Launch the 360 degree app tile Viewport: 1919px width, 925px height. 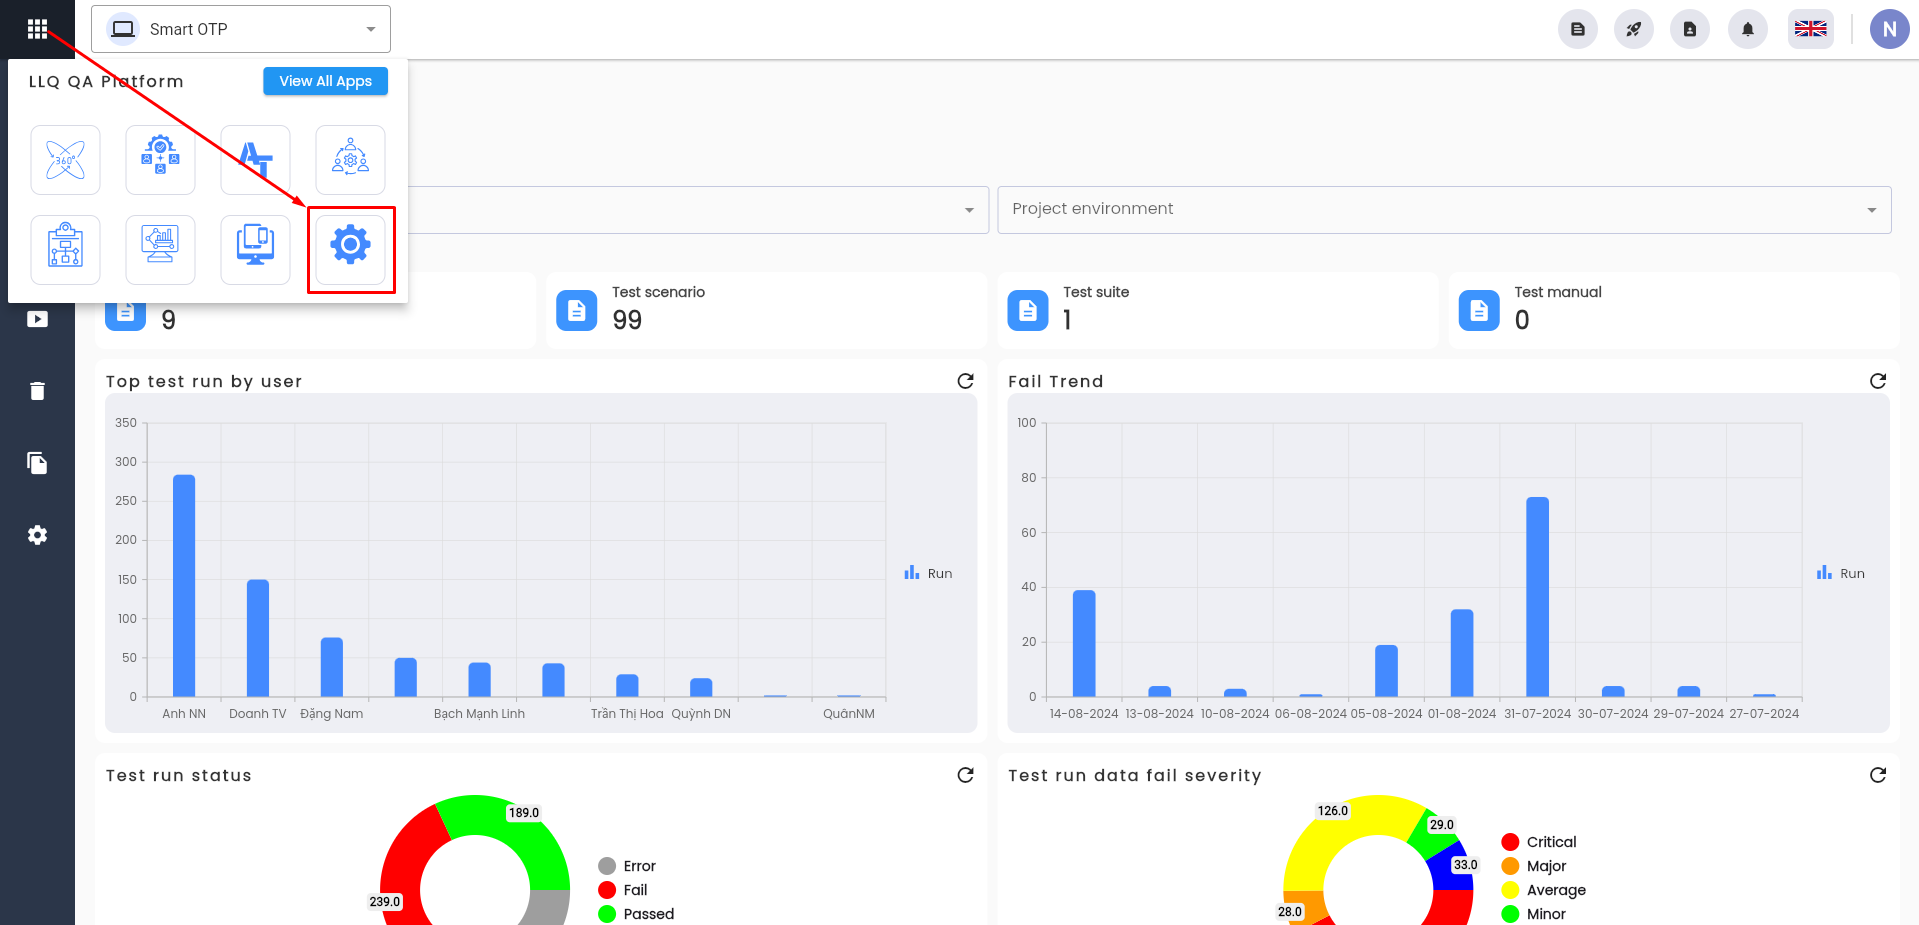[x=65, y=160]
